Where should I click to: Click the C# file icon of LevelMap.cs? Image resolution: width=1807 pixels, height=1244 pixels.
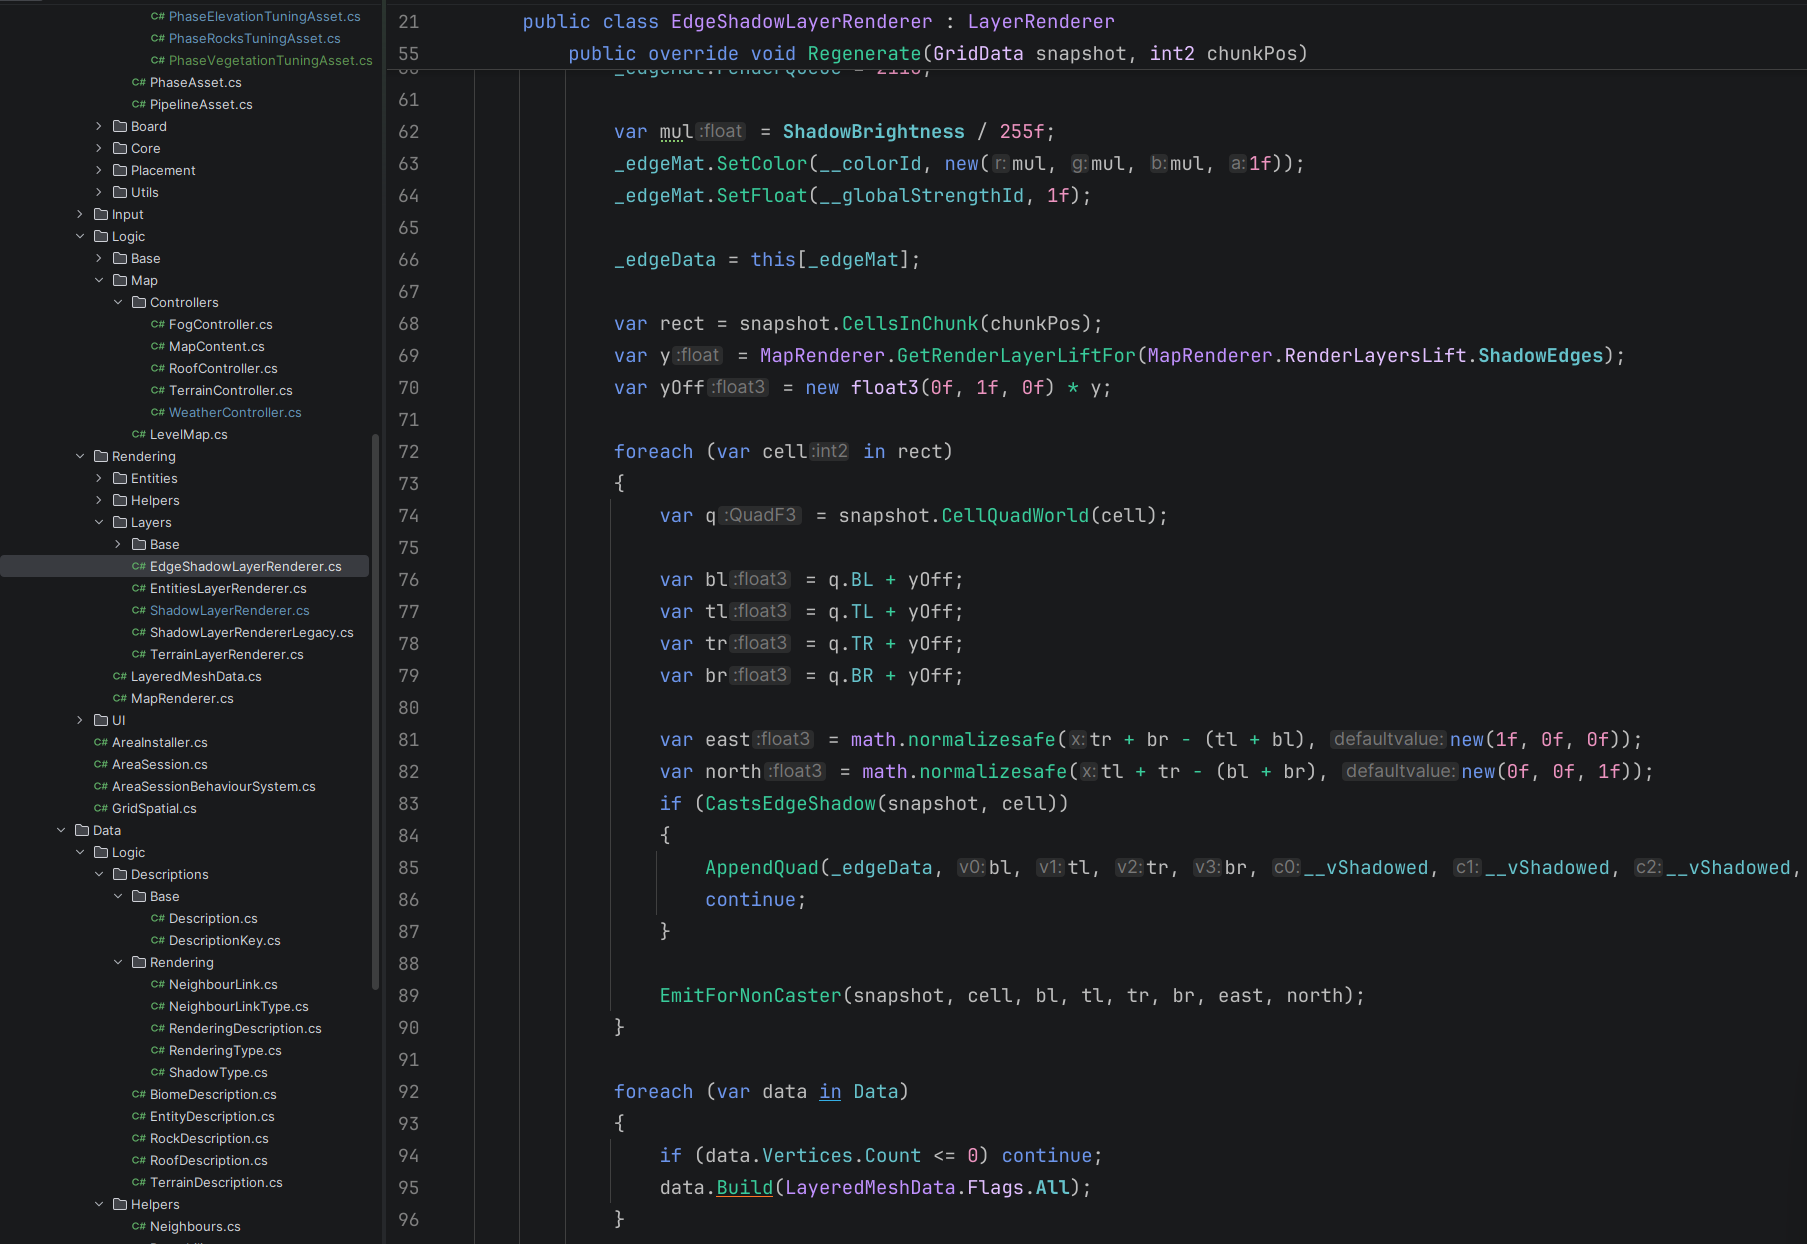(x=139, y=435)
